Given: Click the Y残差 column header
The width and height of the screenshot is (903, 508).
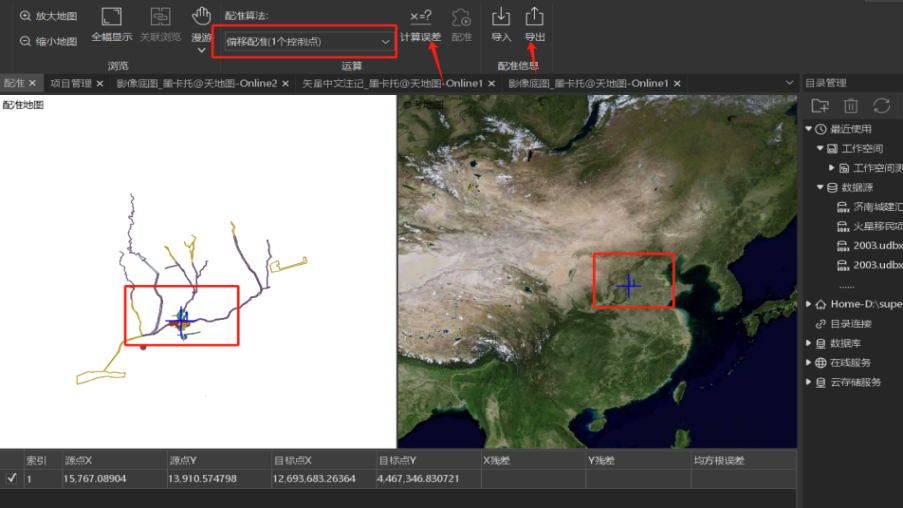Looking at the screenshot, I should [638, 460].
